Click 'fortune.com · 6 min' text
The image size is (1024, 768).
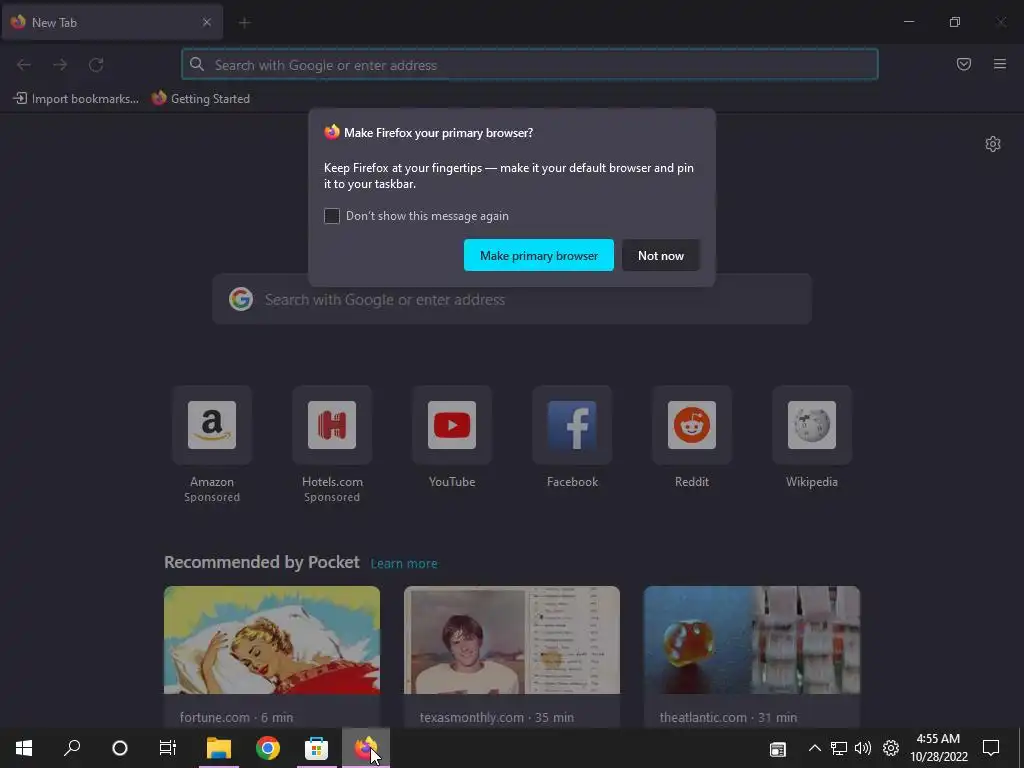tap(236, 717)
